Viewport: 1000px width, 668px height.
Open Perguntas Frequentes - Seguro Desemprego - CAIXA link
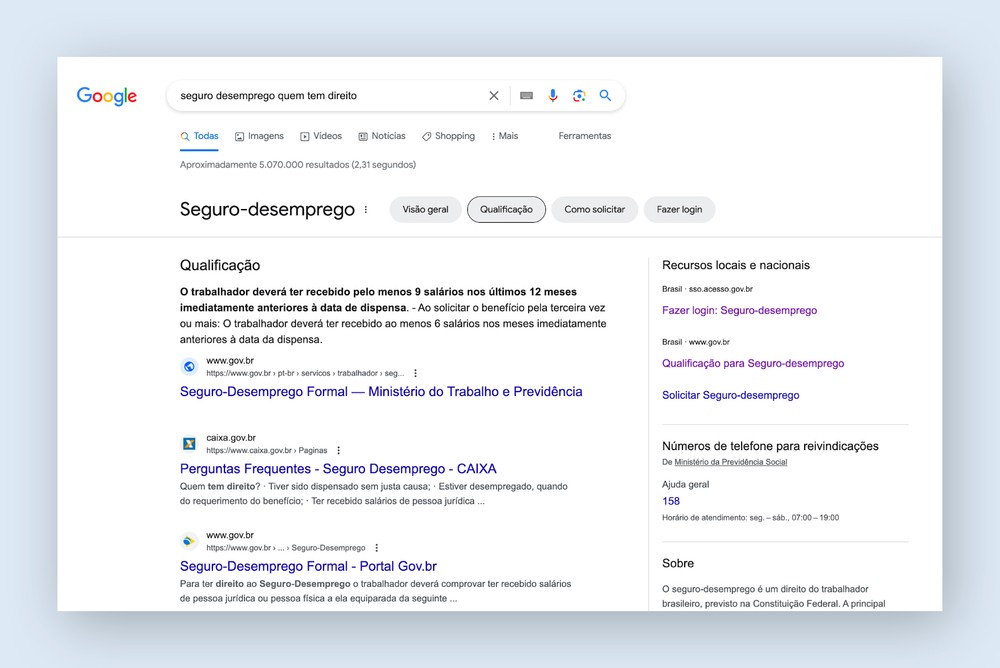[x=338, y=468]
